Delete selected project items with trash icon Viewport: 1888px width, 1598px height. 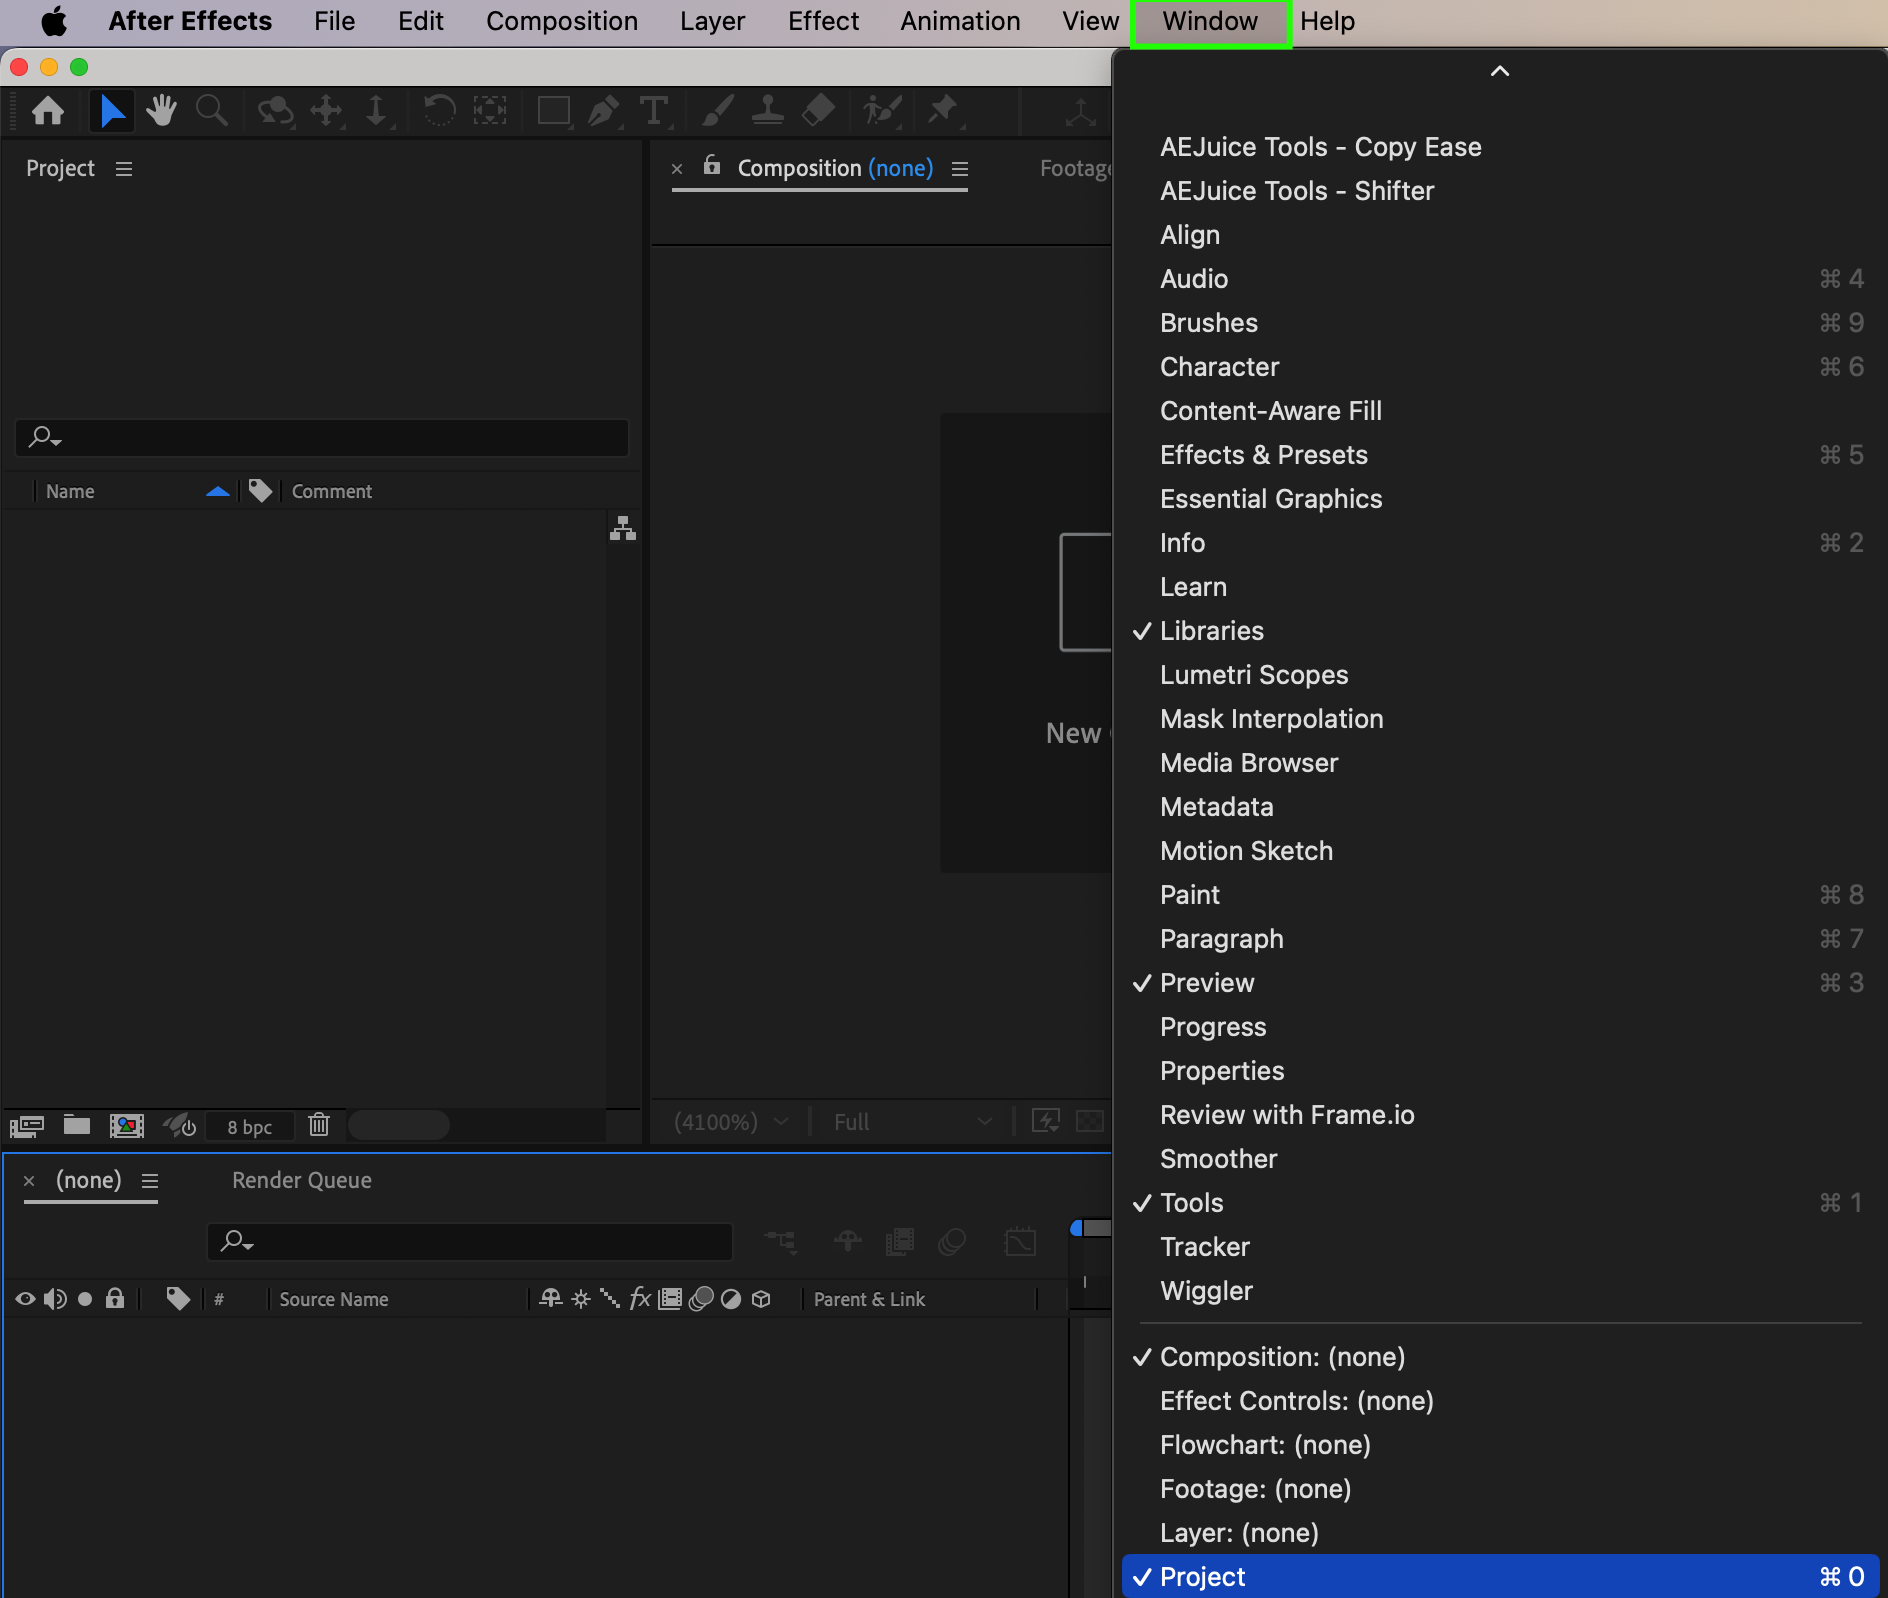[319, 1125]
